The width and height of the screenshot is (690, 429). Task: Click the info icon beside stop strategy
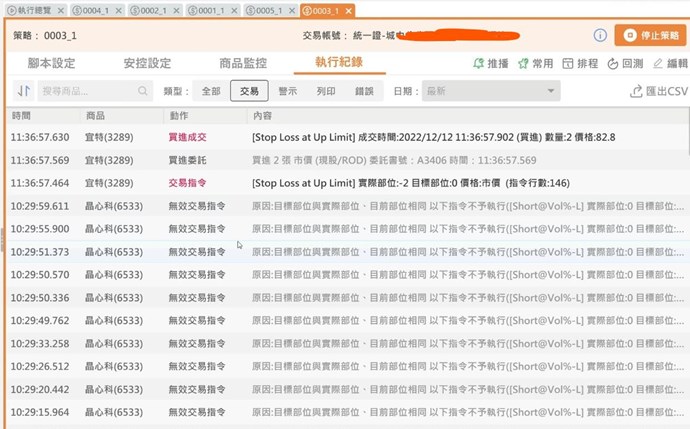click(x=601, y=35)
